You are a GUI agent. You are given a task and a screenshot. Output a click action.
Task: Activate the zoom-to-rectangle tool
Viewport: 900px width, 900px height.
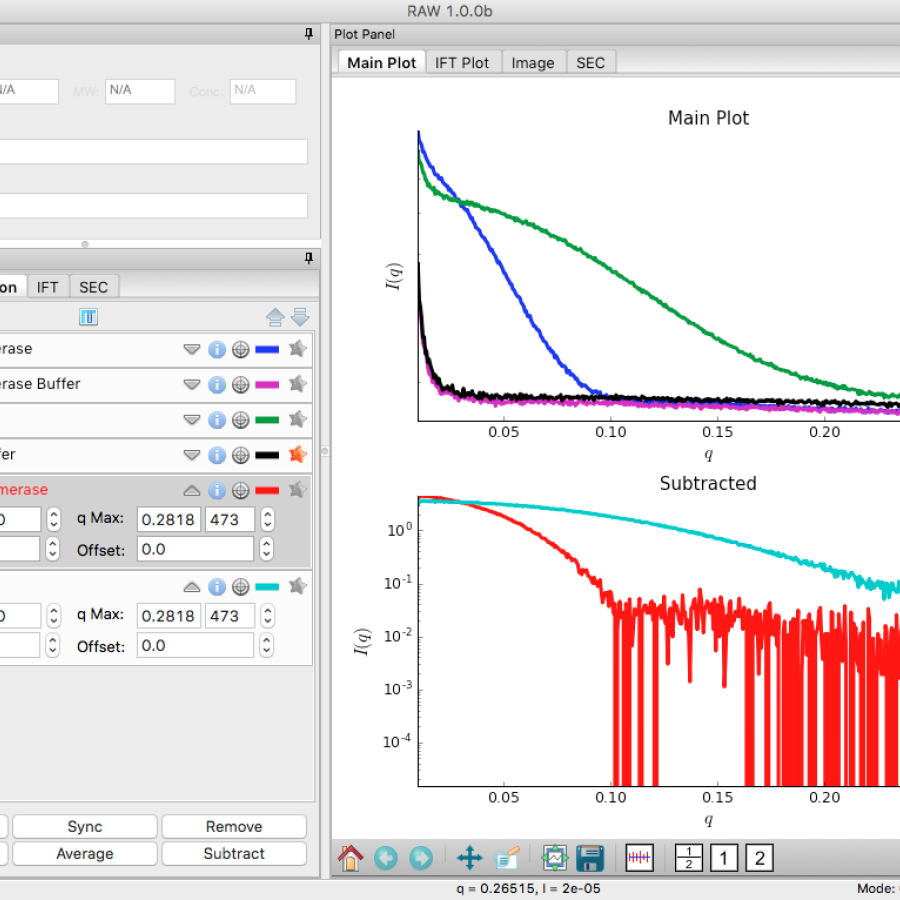point(506,859)
